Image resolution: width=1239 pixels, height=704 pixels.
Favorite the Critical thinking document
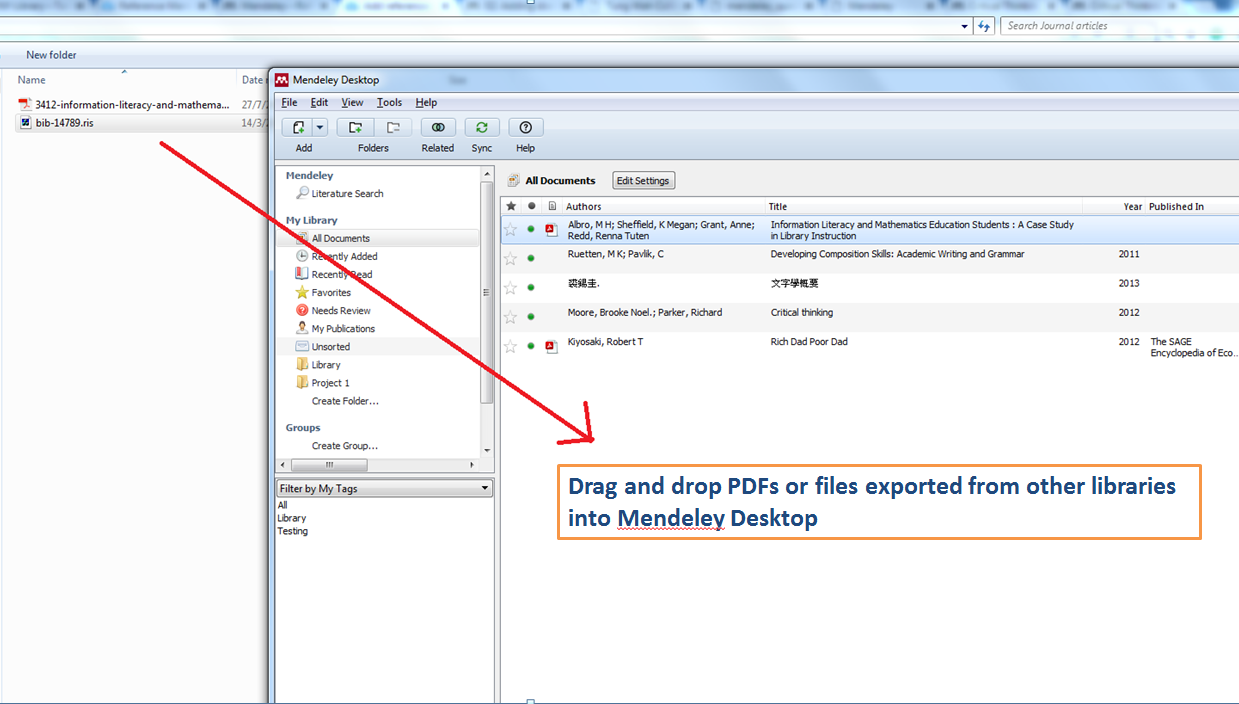[511, 317]
